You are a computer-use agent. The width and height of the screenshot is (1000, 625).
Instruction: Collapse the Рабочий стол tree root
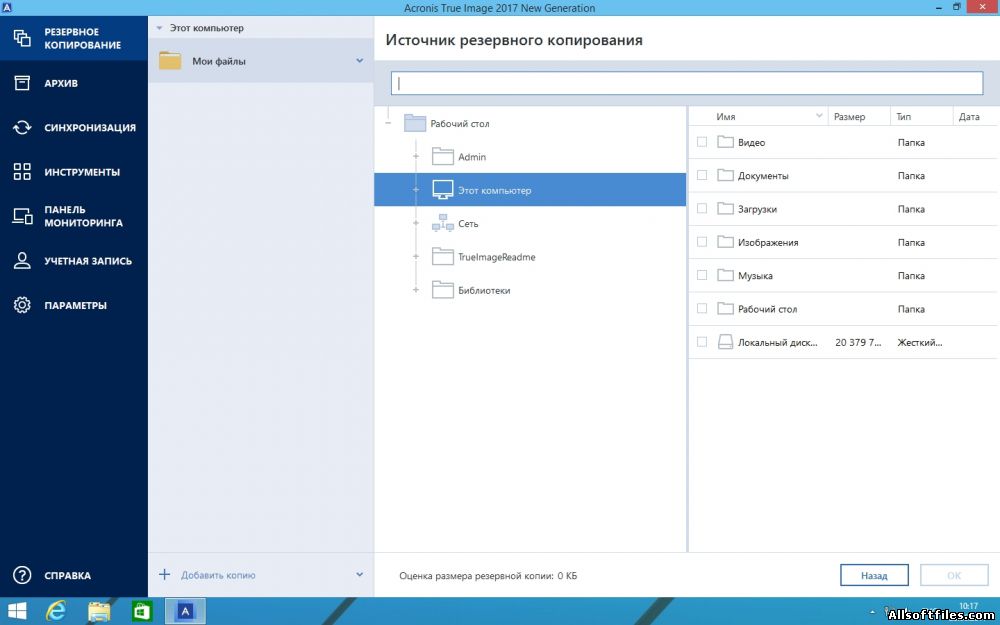[x=388, y=124]
